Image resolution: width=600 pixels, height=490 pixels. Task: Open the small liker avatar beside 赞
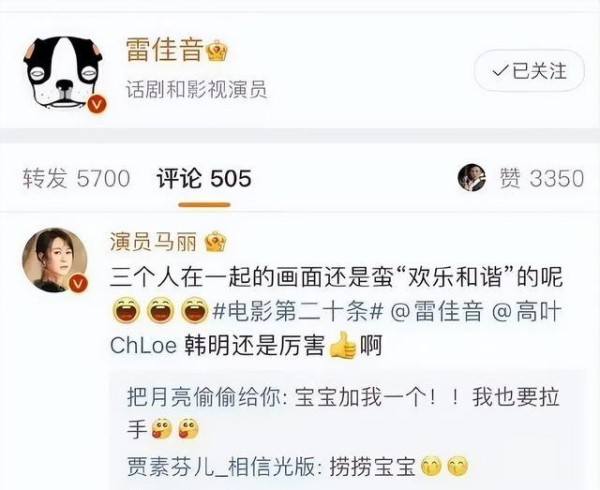coord(472,178)
